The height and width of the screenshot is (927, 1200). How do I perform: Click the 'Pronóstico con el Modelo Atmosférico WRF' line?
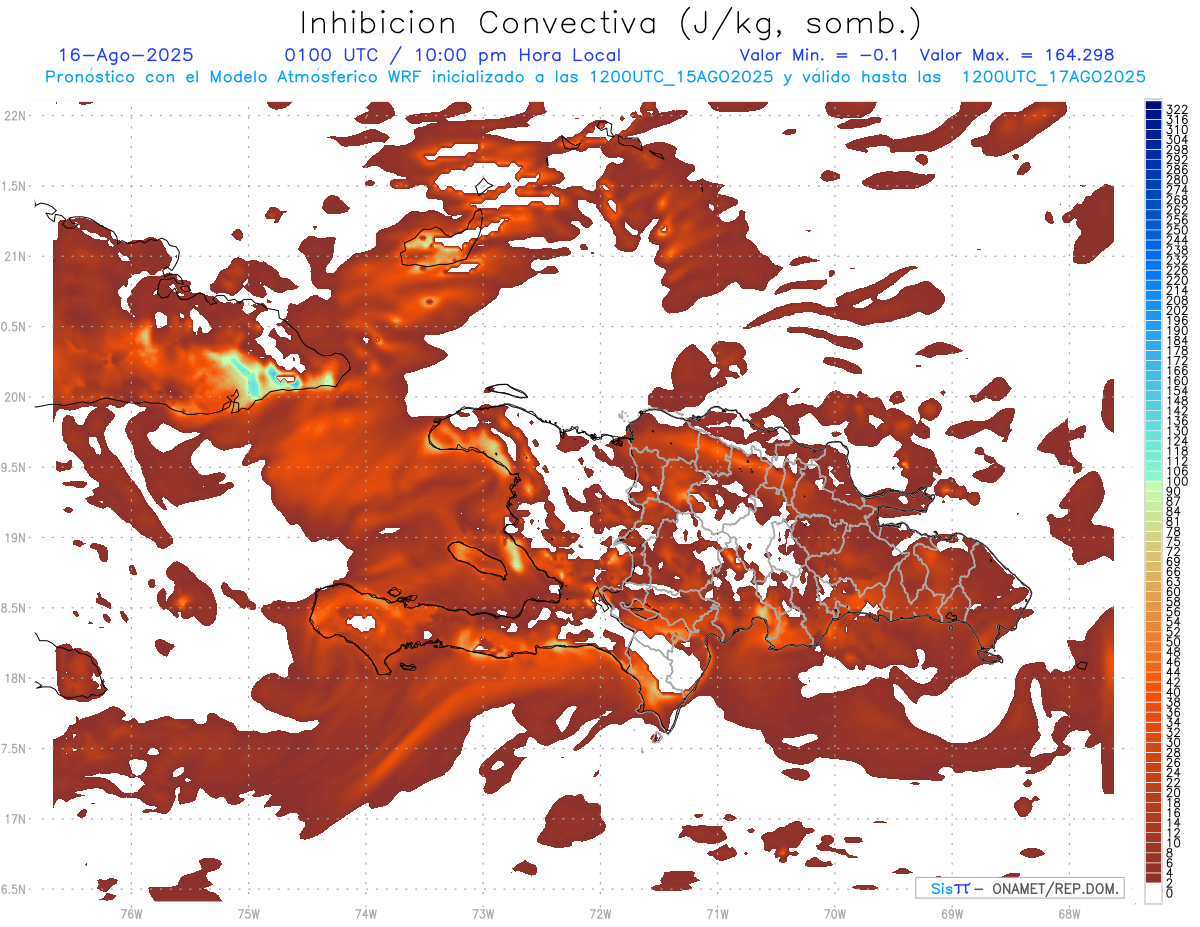(x=595, y=77)
